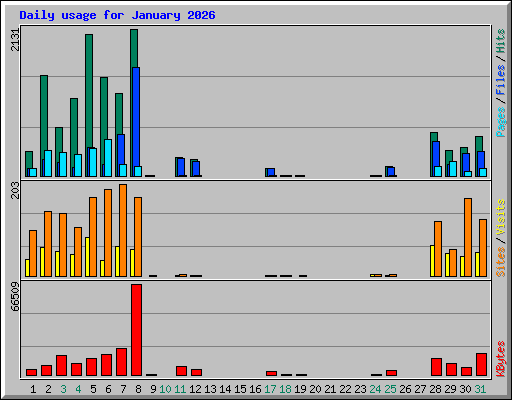Click the red KBytes bar for day 25

point(391,373)
